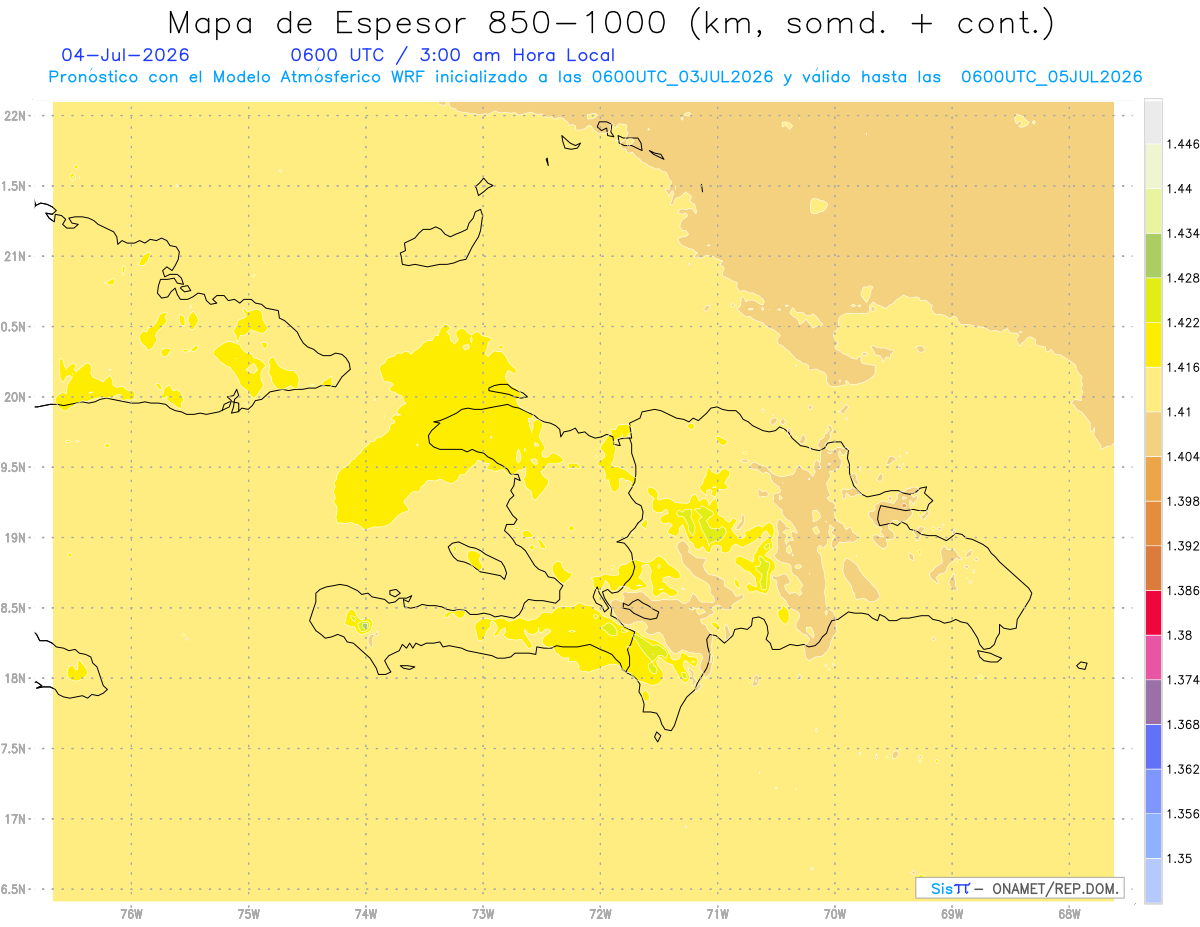Viewport: 1200px width, 927px height.
Task: Click the '73W' longitude label
Action: [x=483, y=914]
